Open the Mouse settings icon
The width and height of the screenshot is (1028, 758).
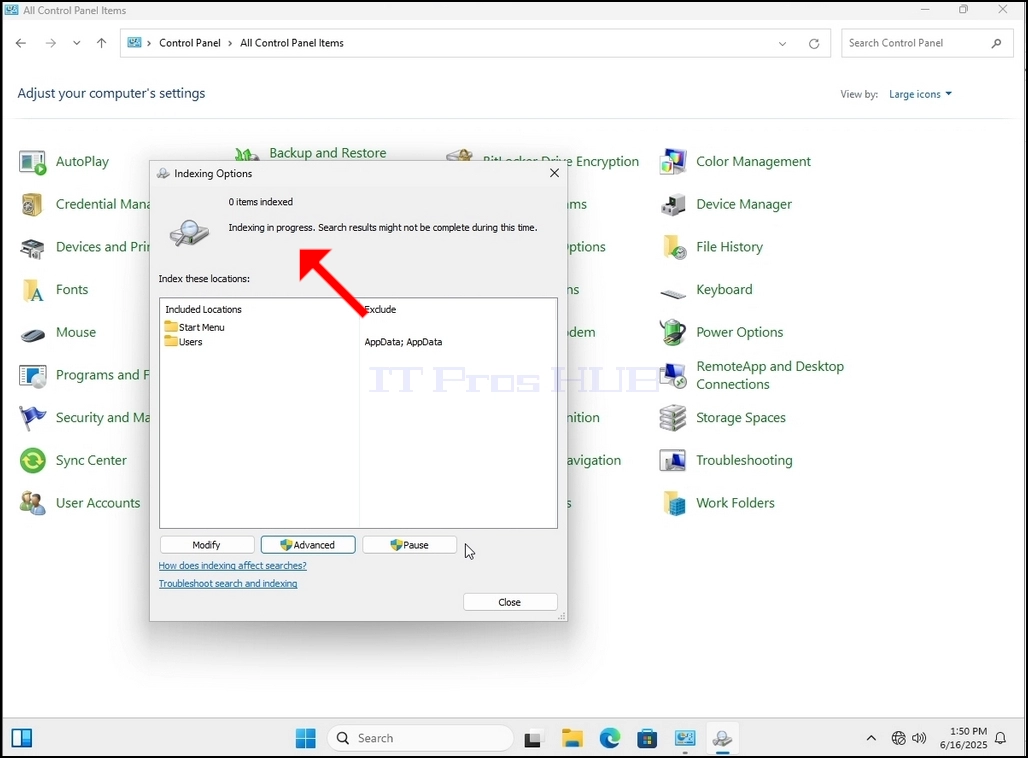tap(32, 333)
